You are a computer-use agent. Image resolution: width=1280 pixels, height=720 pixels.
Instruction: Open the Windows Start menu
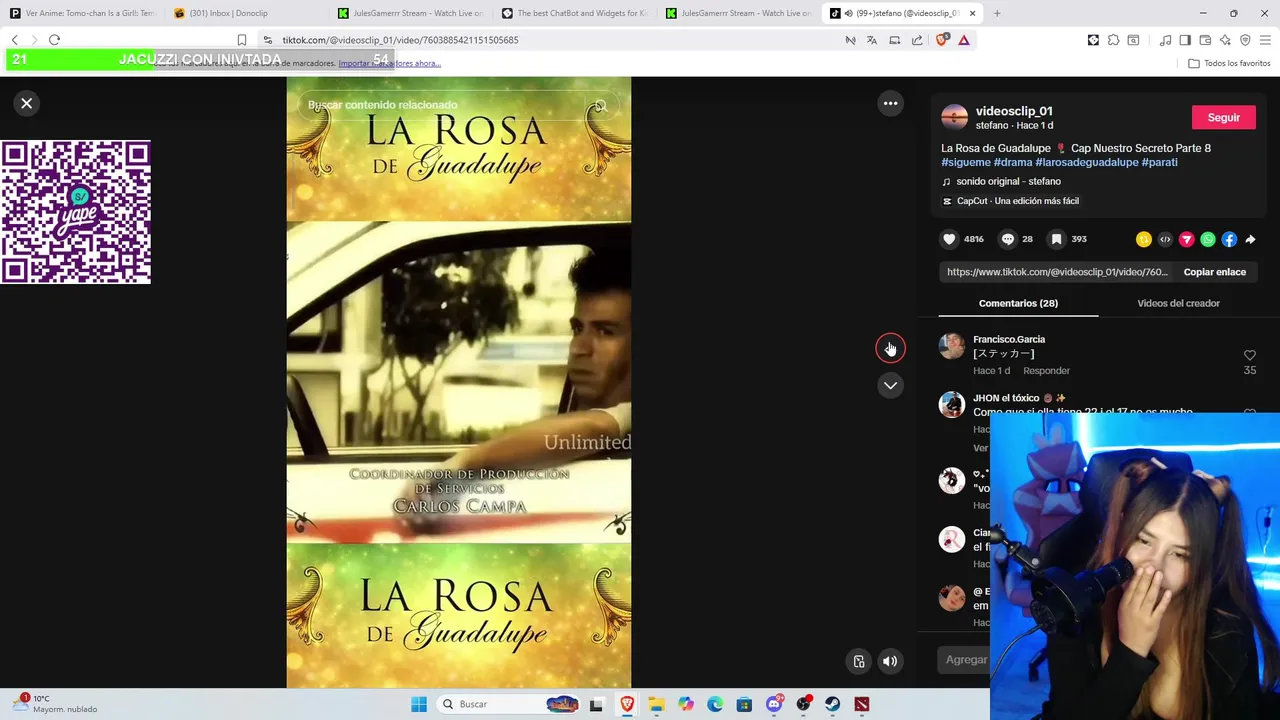pyautogui.click(x=419, y=704)
